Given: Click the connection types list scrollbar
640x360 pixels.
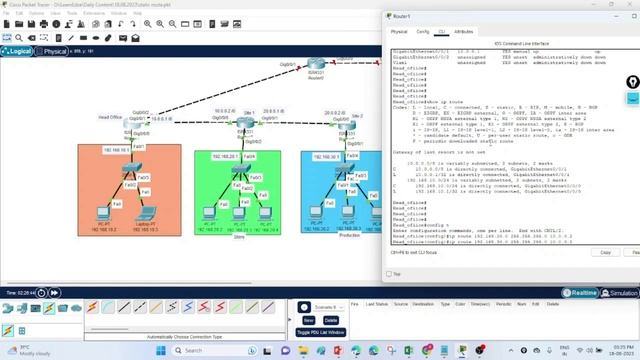Looking at the screenshot, I should coord(109,329).
